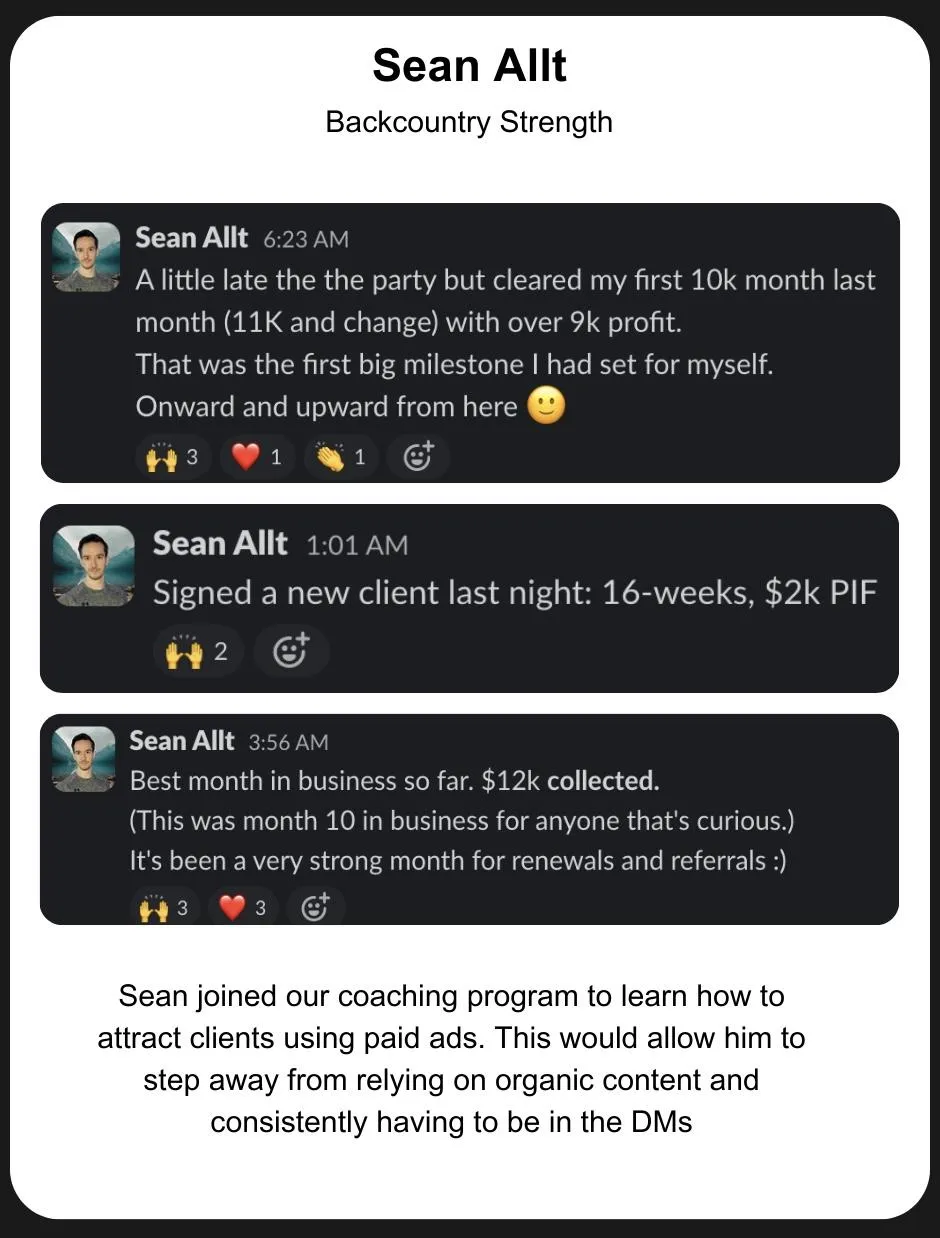940x1238 pixels.
Task: Click raised hands reaction on new client message
Action: click(x=198, y=652)
